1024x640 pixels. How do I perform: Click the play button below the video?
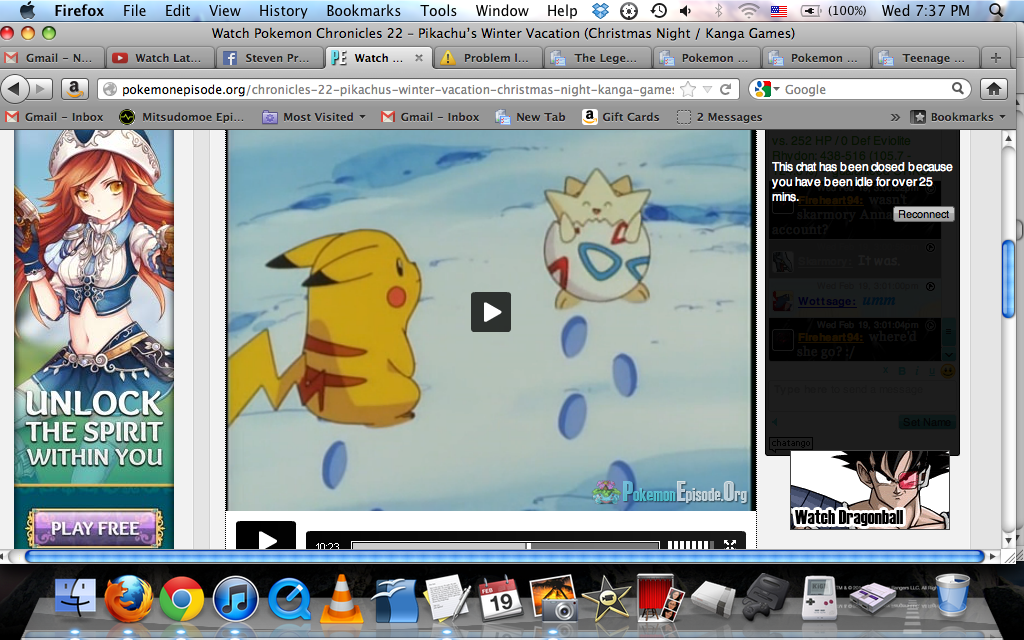coord(266,536)
